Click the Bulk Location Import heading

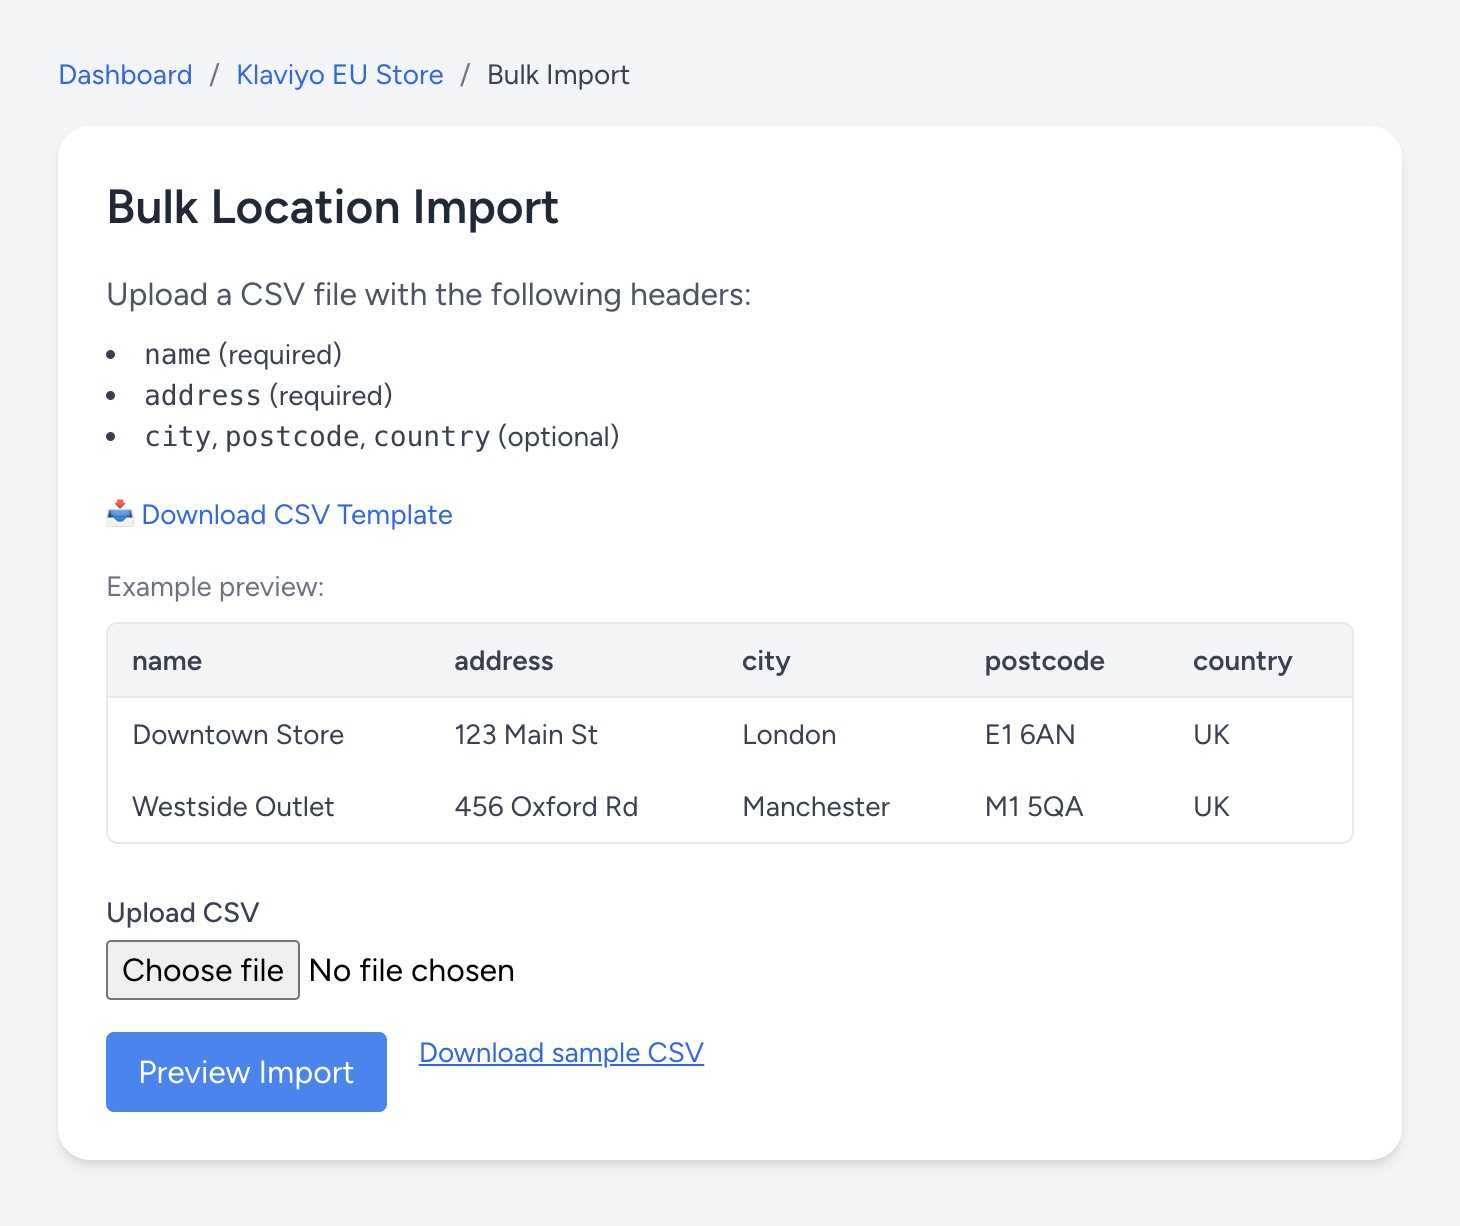333,207
